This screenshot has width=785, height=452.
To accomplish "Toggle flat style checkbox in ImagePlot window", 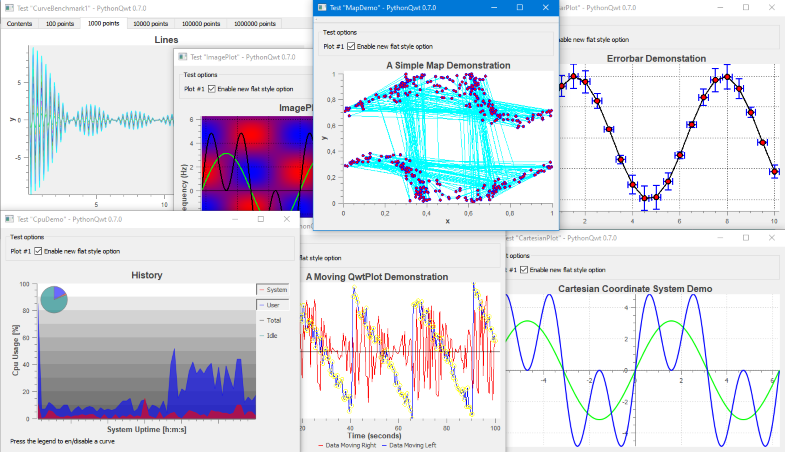I will coord(211,89).
